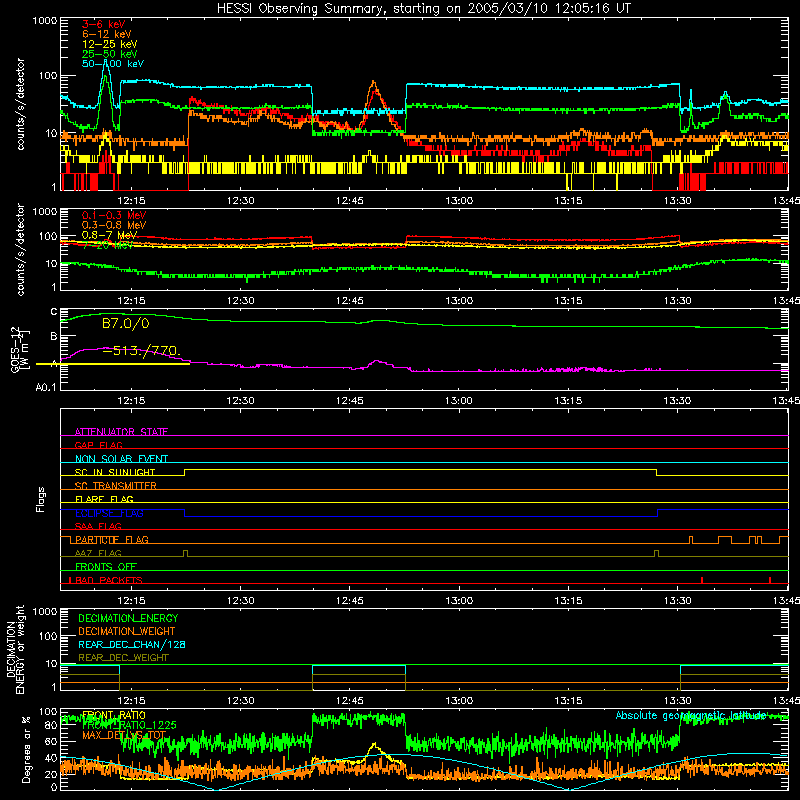This screenshot has height=800, width=800.
Task: Click the yellow FRONT_RATIO legend label
Action: tap(114, 715)
